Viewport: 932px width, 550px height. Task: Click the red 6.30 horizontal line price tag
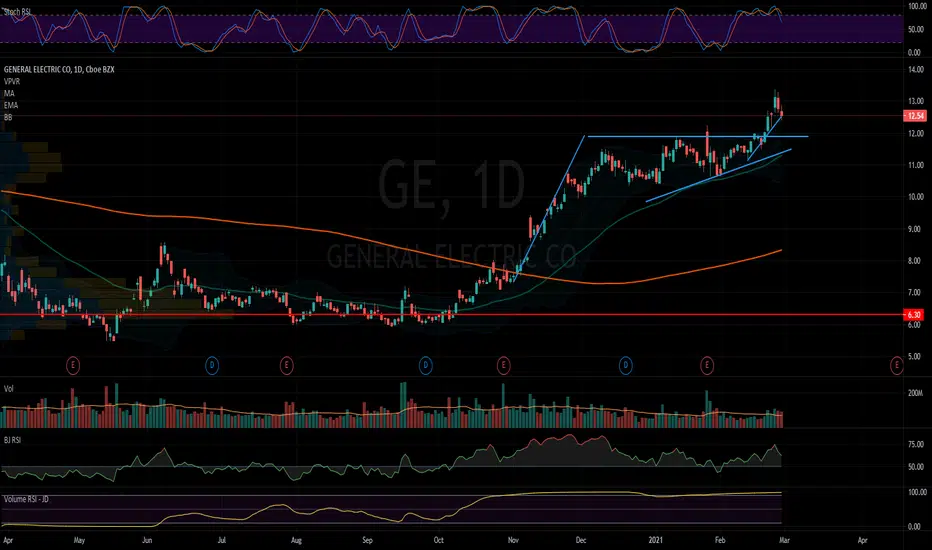click(915, 315)
